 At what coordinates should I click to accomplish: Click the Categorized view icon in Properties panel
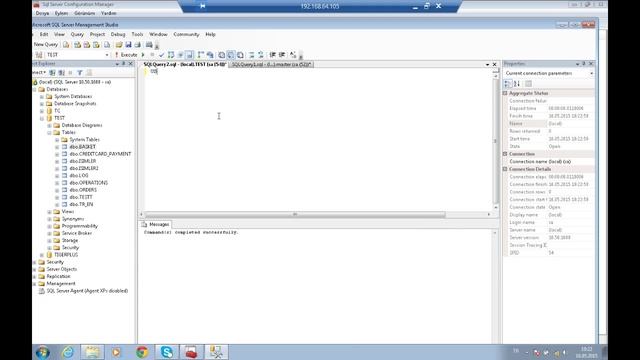(508, 84)
